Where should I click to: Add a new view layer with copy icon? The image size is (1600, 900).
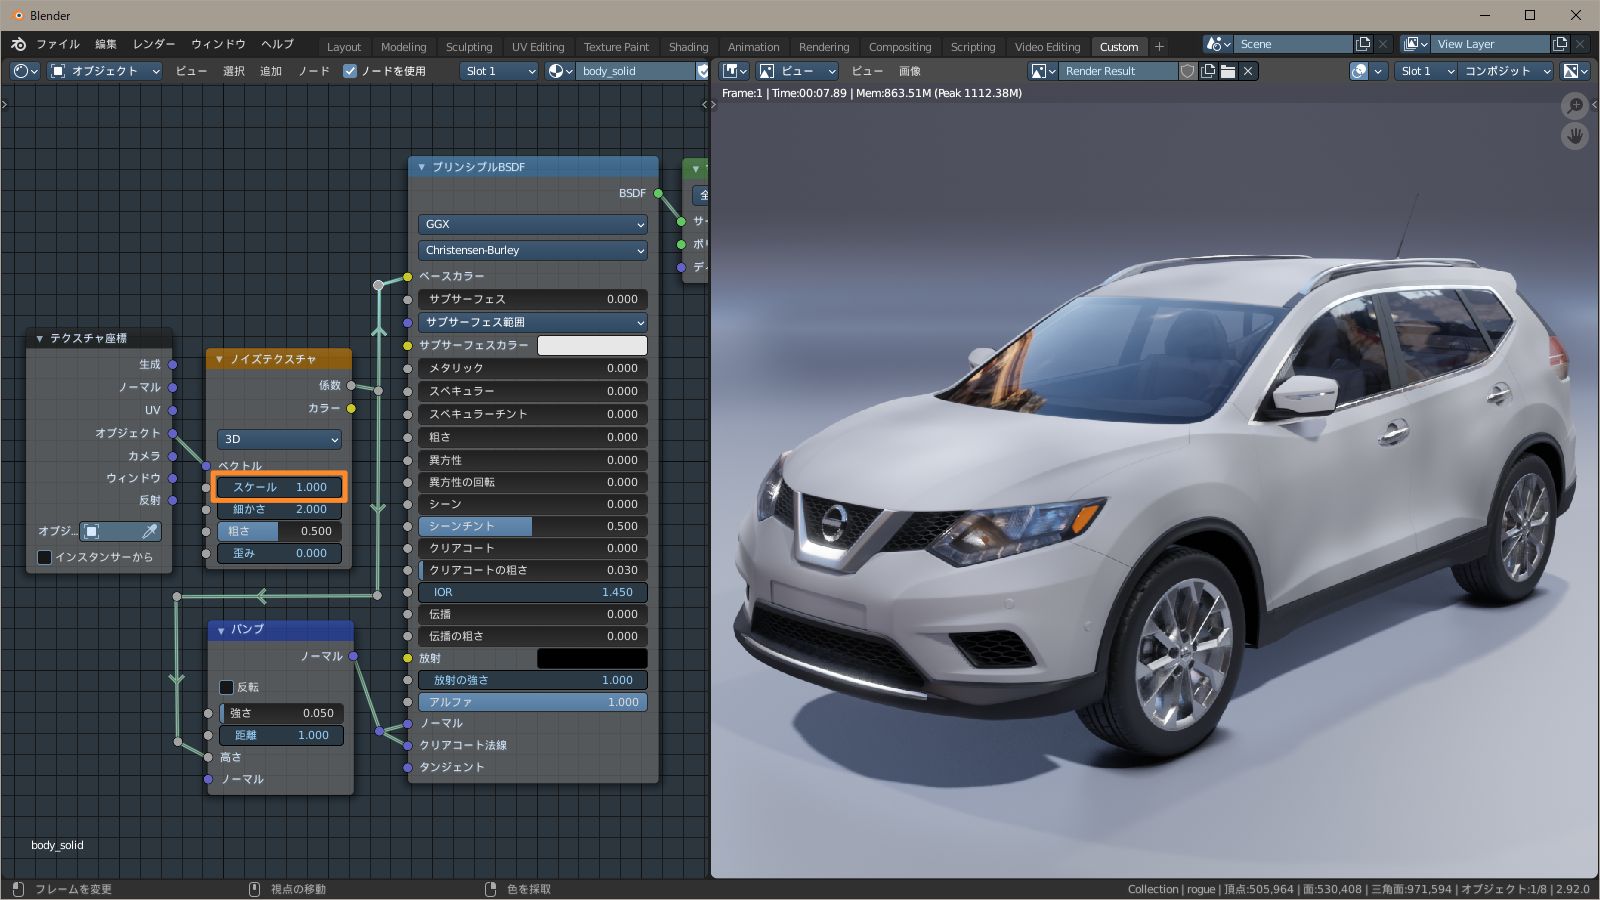[1560, 44]
